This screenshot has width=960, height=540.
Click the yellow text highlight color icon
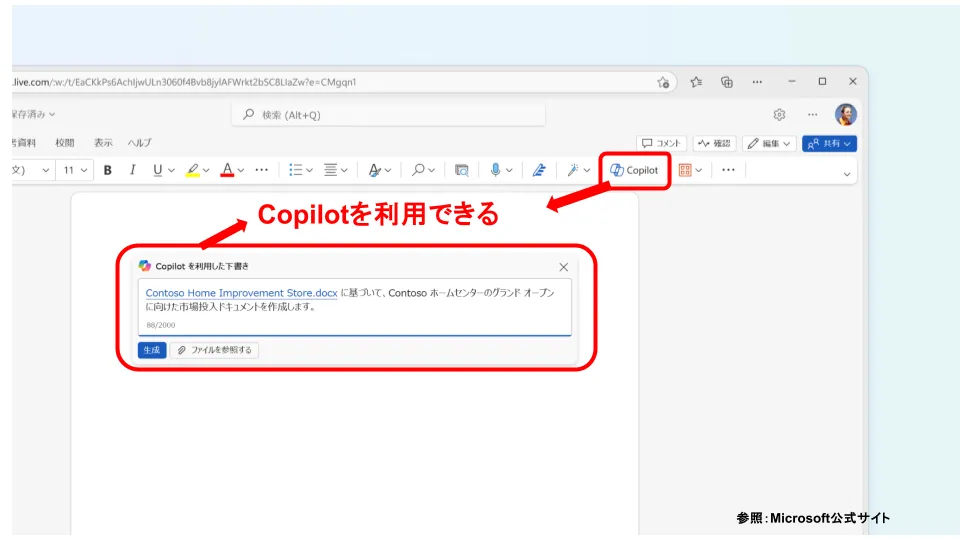192,170
